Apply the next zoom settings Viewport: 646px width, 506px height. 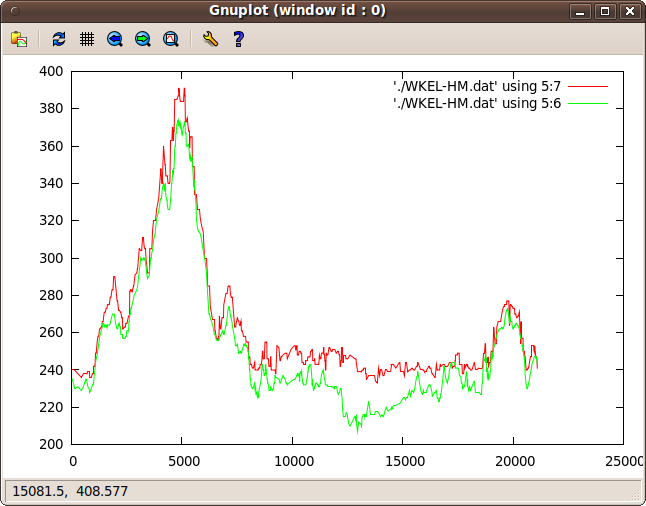[143, 39]
